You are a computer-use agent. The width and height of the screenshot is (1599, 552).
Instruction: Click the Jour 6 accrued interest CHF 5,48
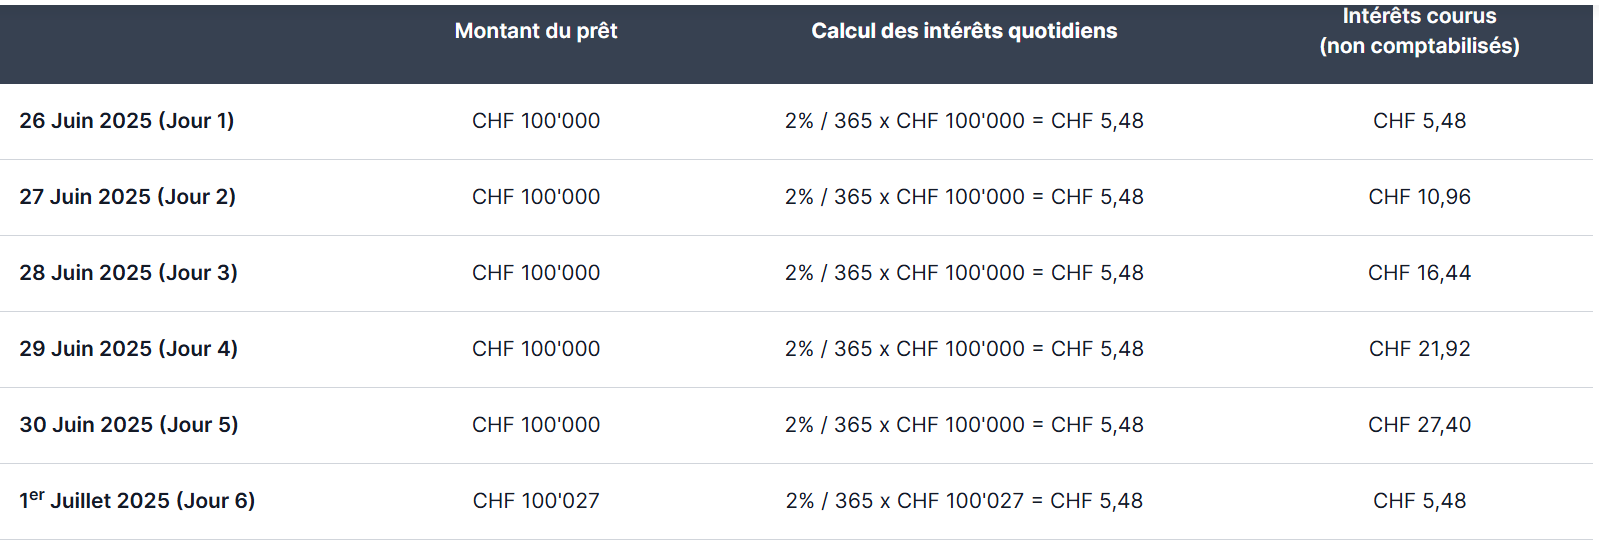point(1420,501)
